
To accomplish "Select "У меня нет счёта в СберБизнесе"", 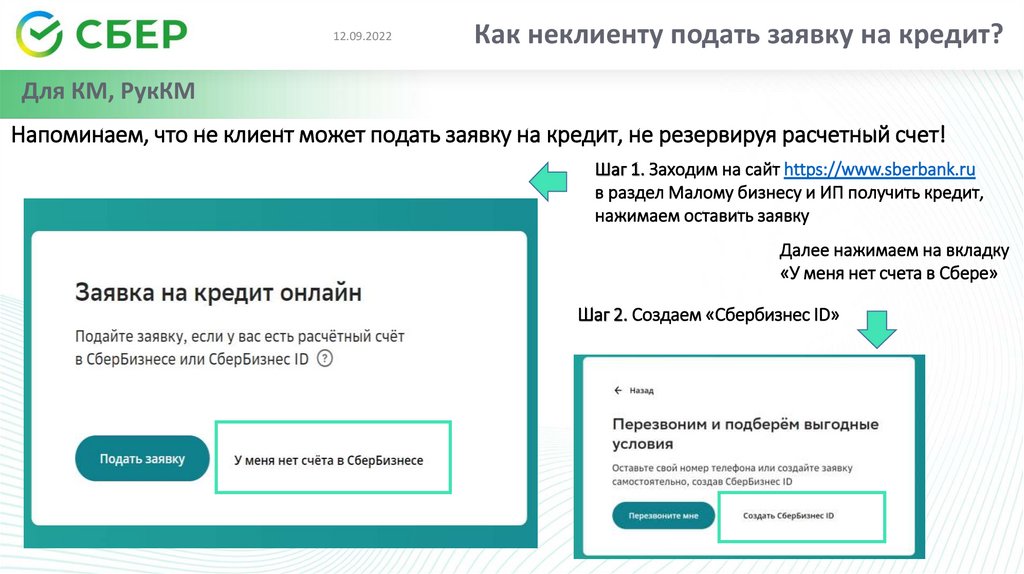I will (328, 460).
